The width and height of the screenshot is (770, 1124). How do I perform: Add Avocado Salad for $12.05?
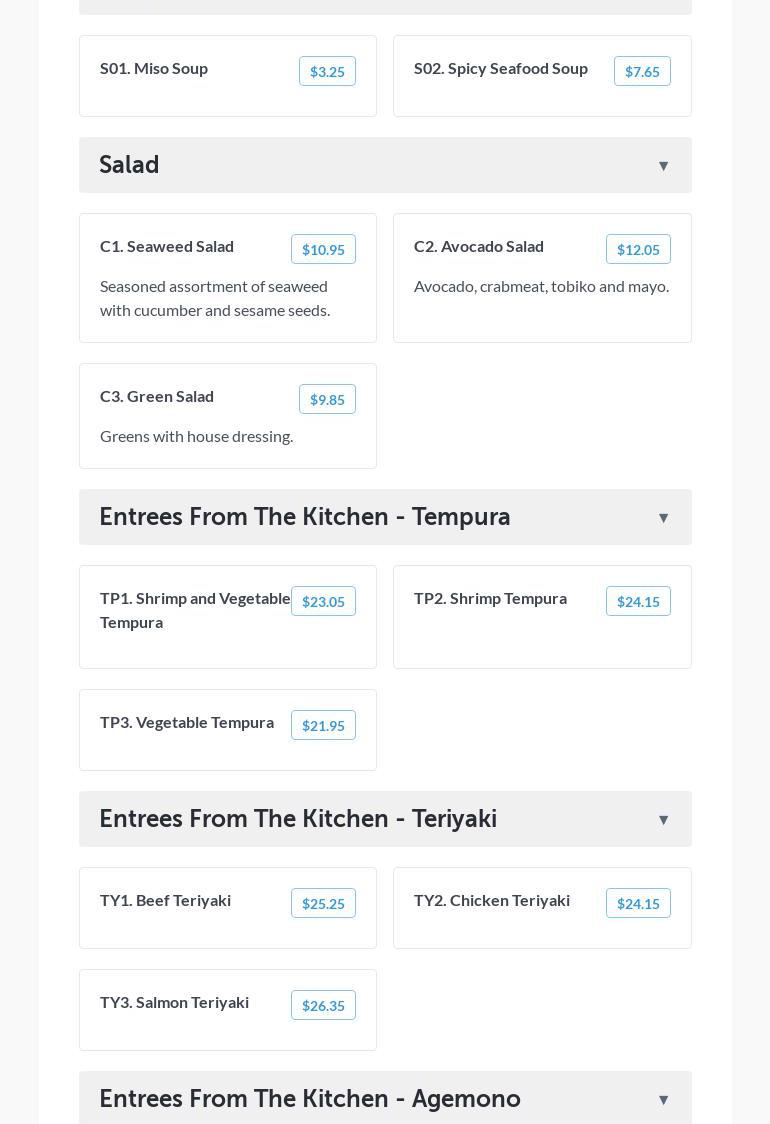(x=638, y=250)
